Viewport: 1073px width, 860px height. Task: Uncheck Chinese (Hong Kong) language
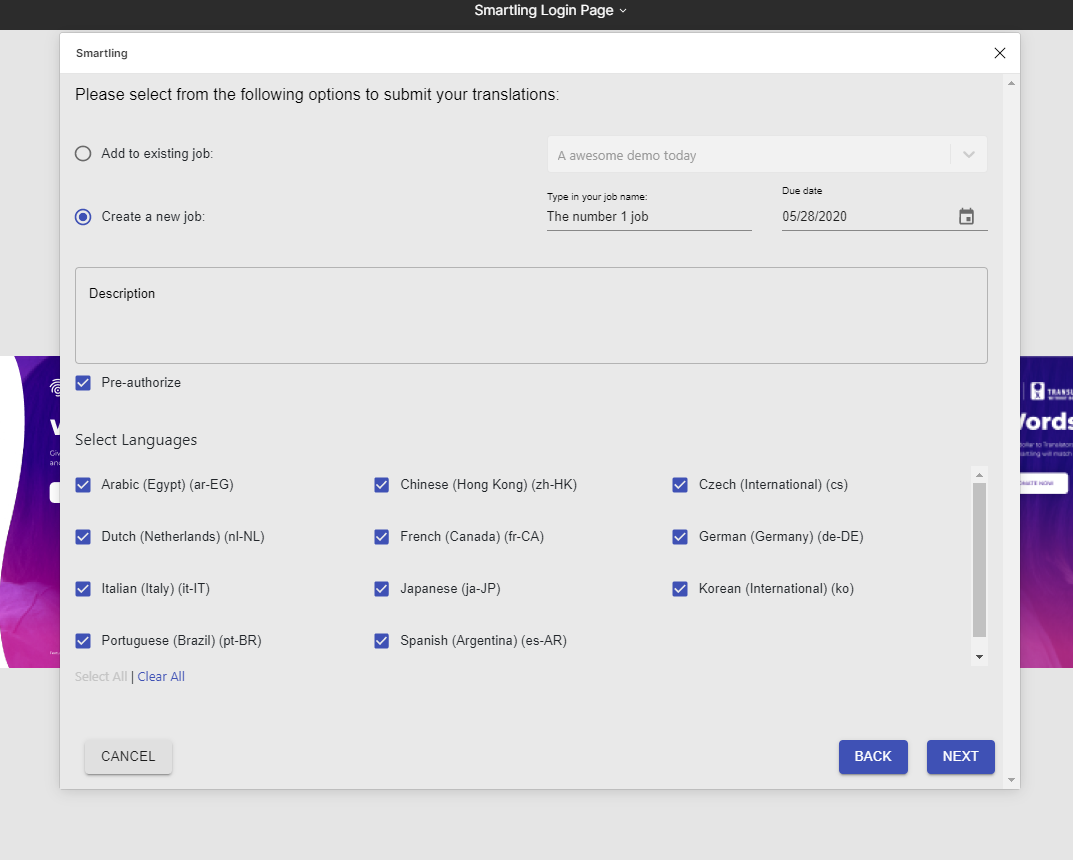point(382,485)
